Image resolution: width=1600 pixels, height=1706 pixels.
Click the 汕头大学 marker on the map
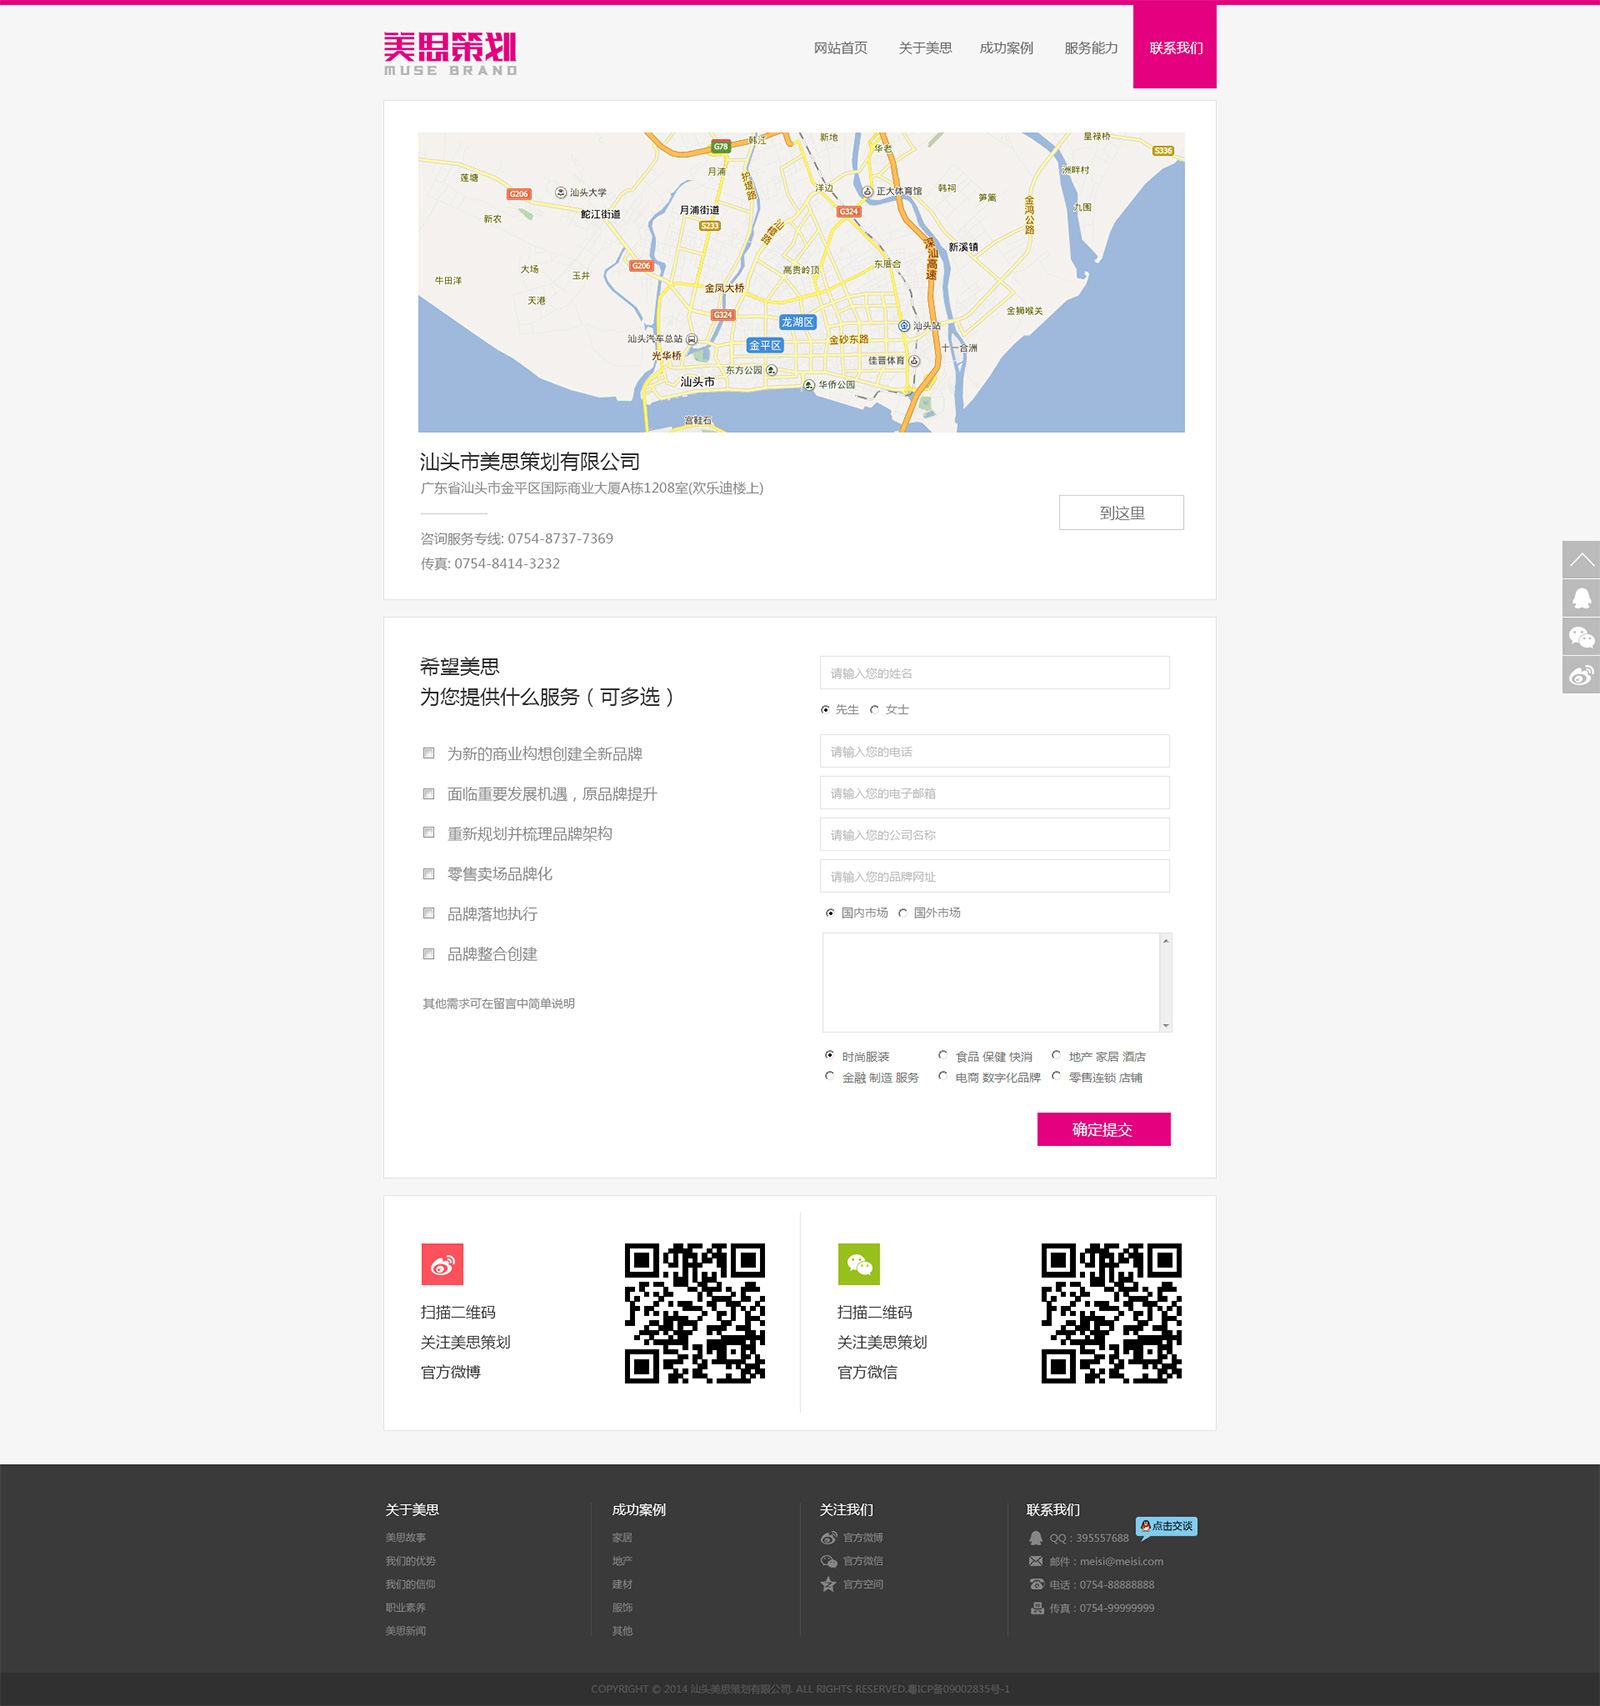pyautogui.click(x=561, y=192)
